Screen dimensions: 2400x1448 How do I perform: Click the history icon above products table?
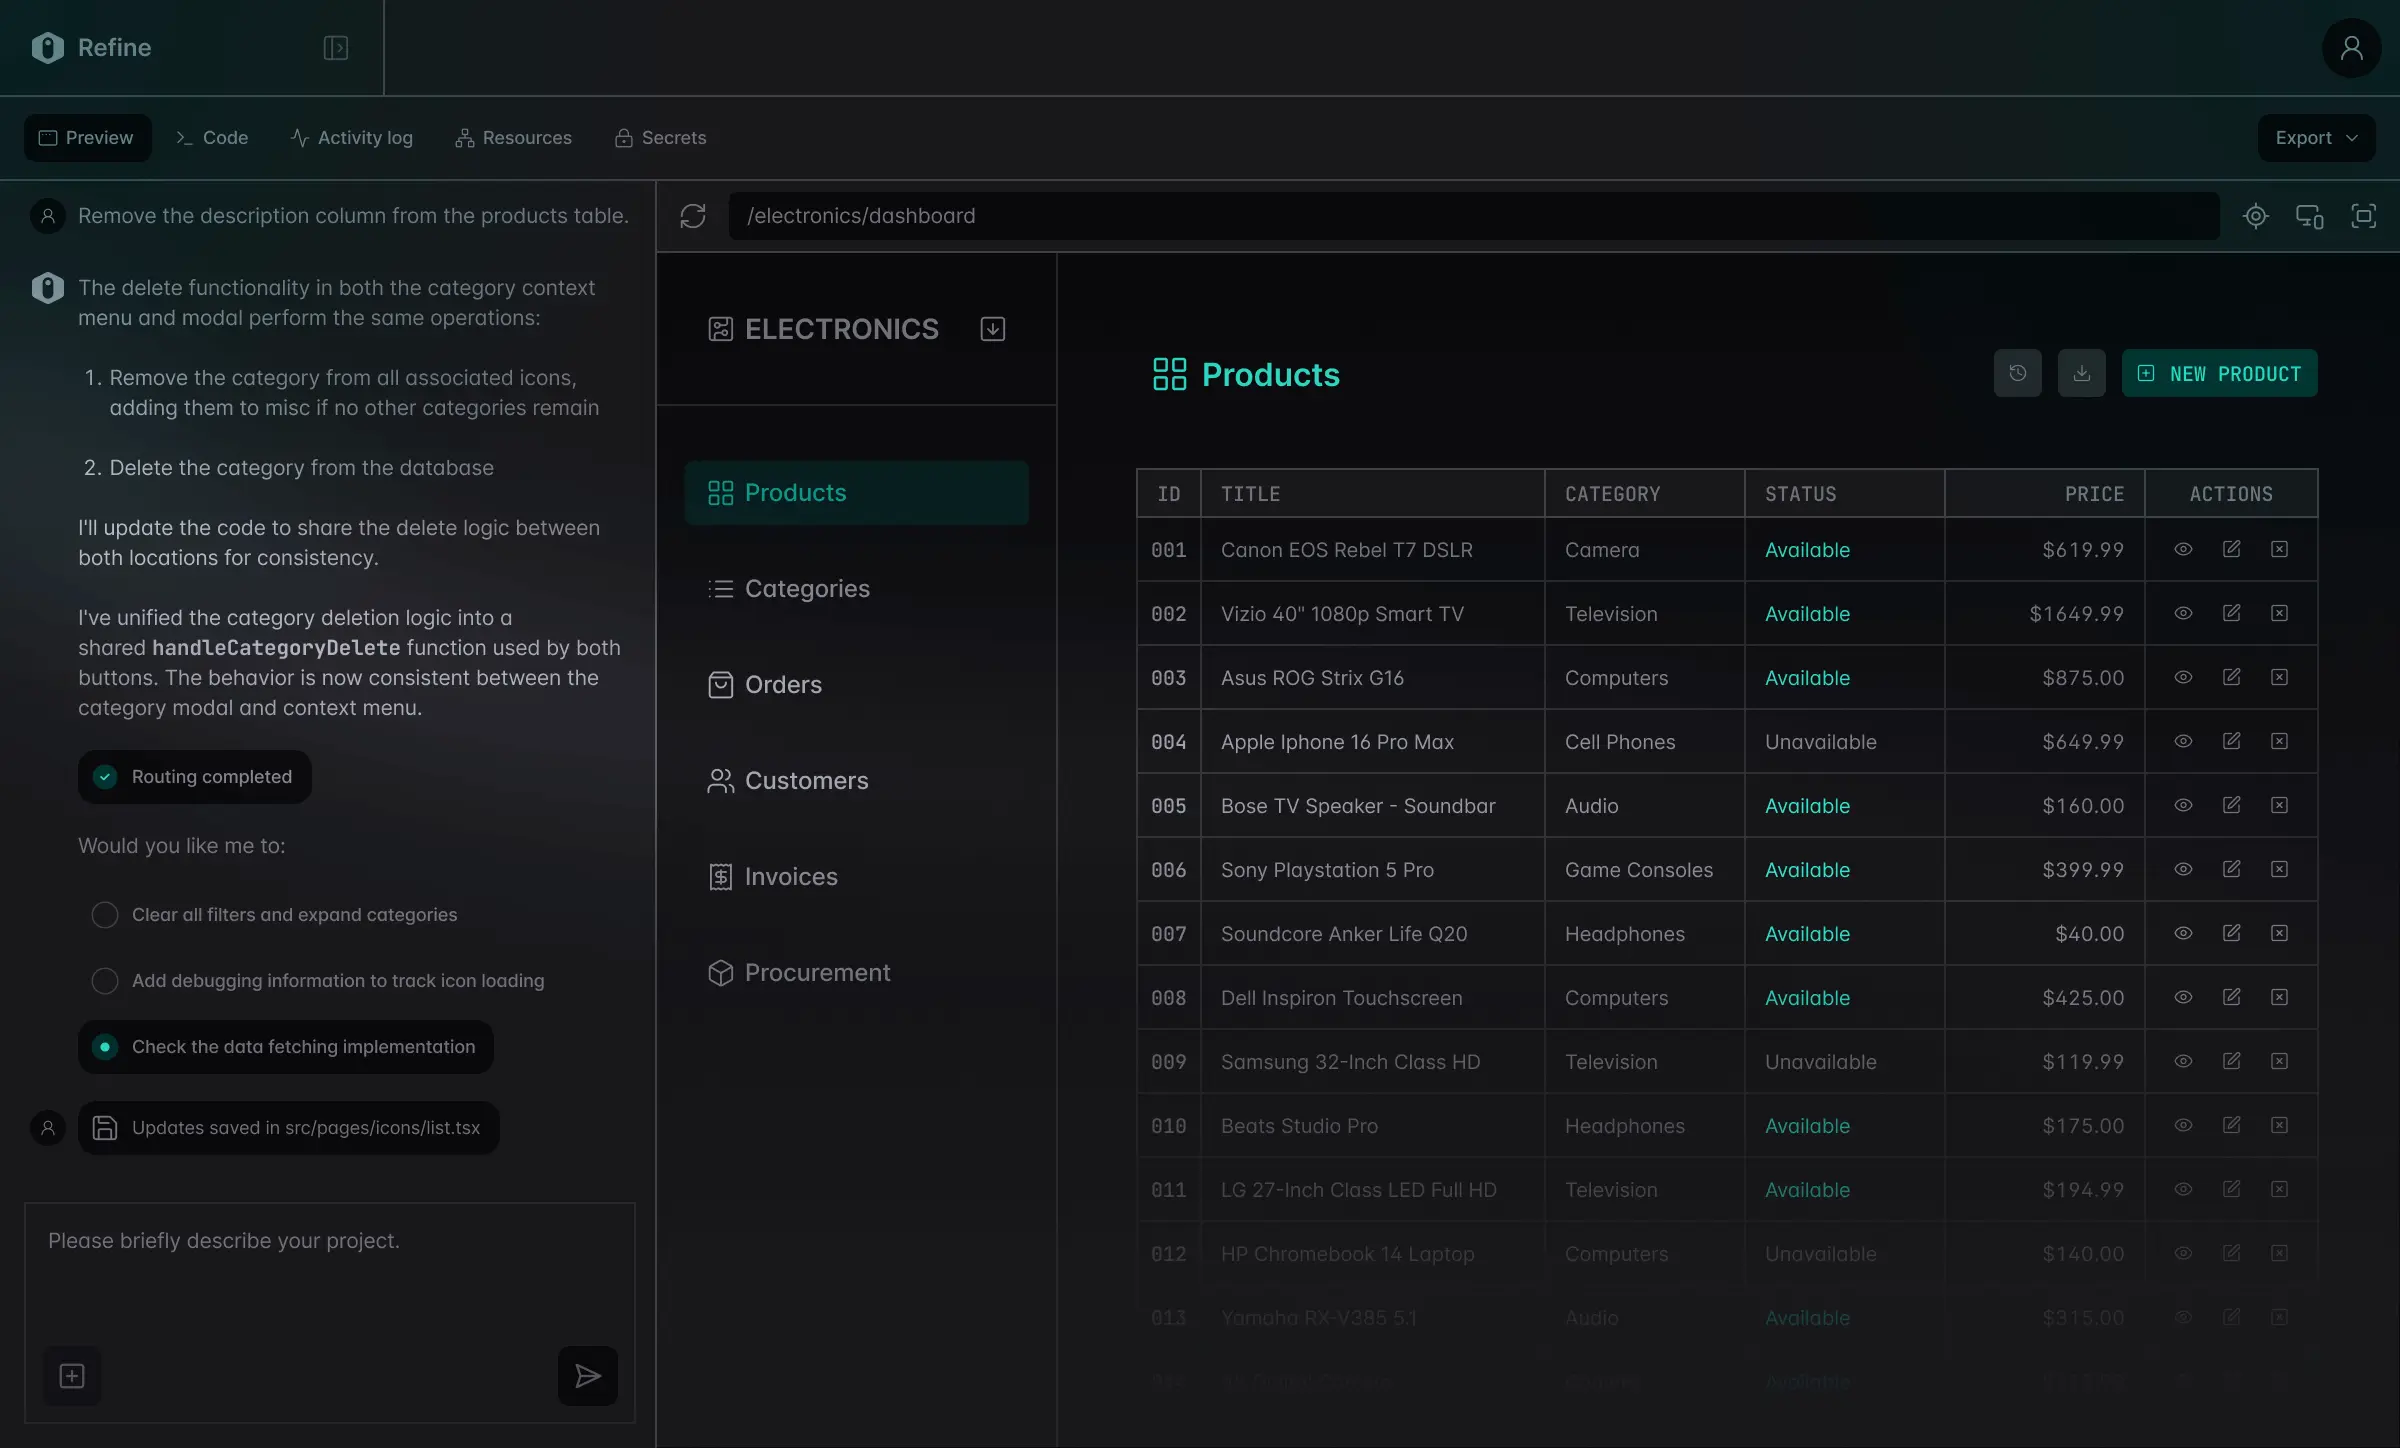coord(2017,373)
